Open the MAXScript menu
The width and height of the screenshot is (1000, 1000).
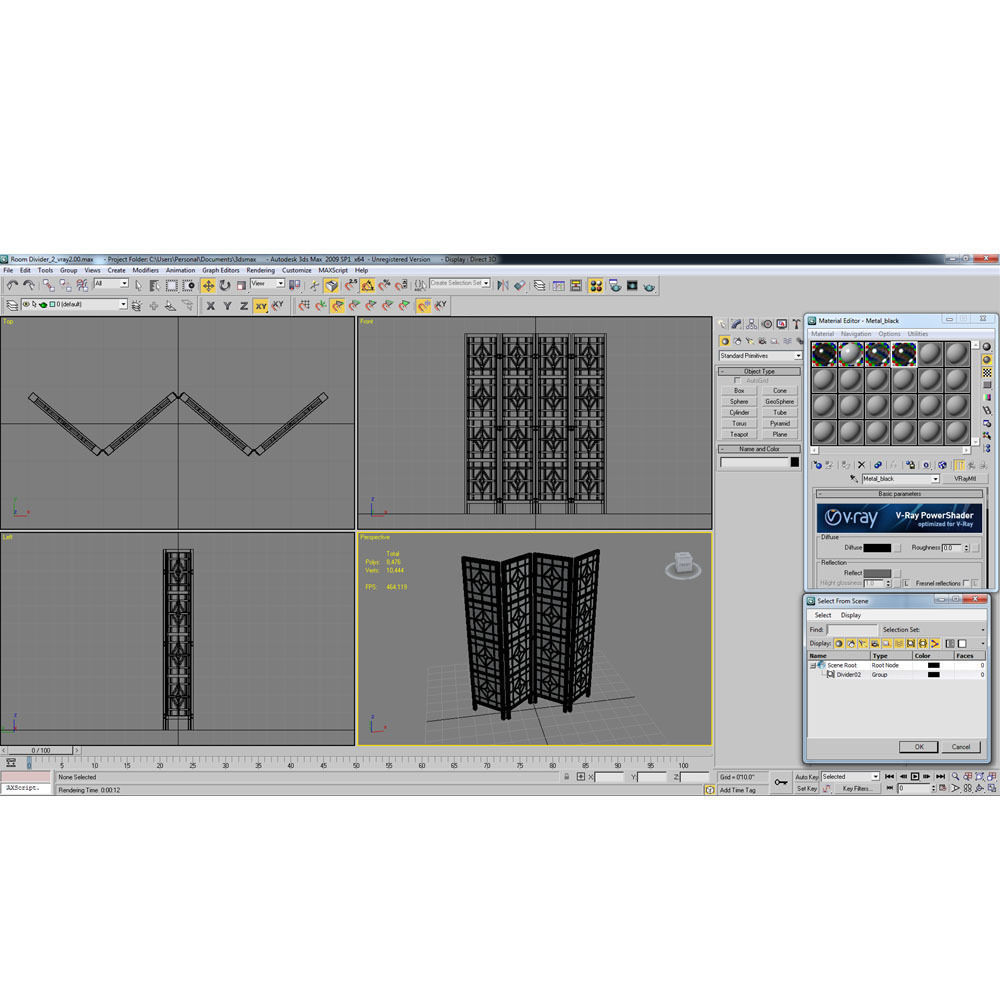click(x=333, y=270)
